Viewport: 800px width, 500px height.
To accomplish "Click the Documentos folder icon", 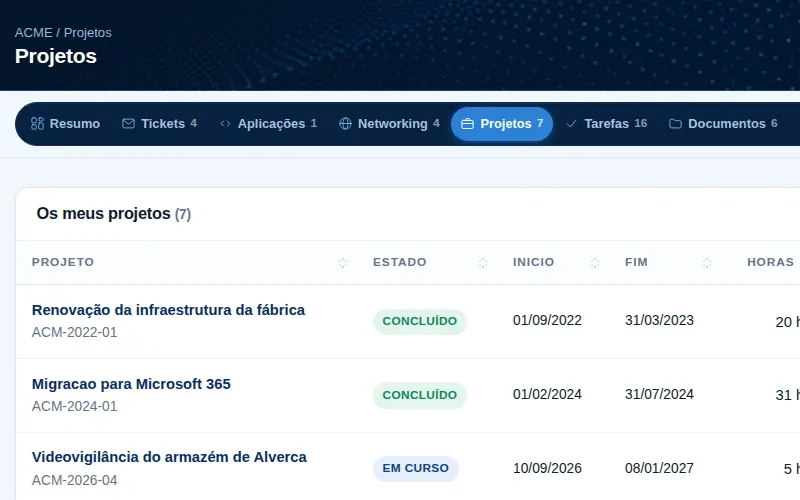I will (x=675, y=124).
